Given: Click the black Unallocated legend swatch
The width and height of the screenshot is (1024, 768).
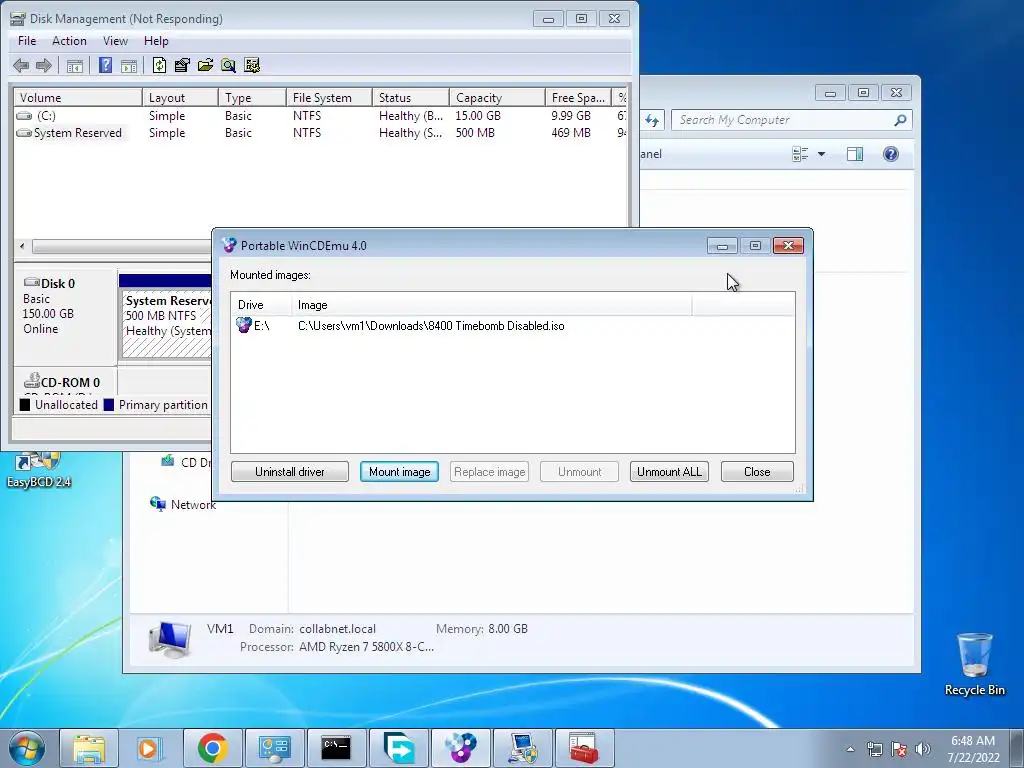Looking at the screenshot, I should click(x=25, y=405).
